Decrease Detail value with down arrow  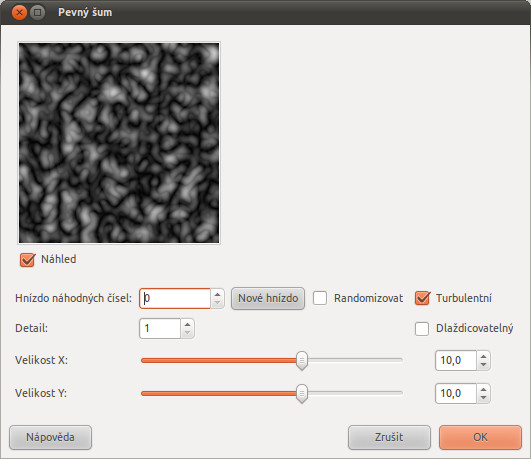(187, 333)
